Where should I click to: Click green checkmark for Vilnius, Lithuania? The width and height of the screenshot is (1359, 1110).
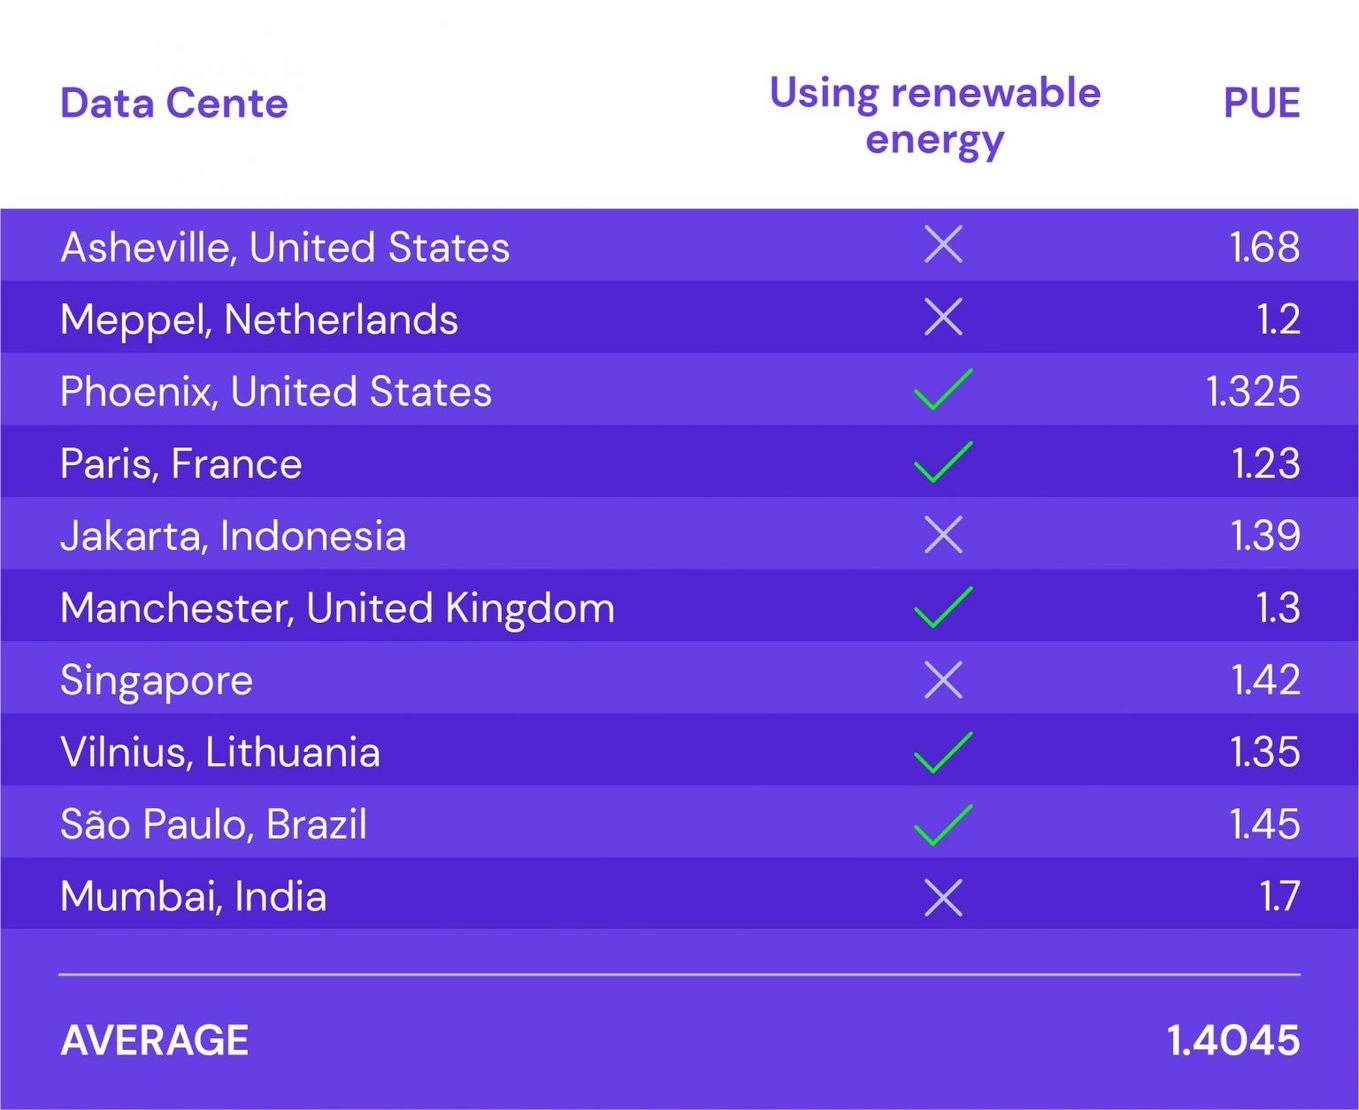pos(943,751)
